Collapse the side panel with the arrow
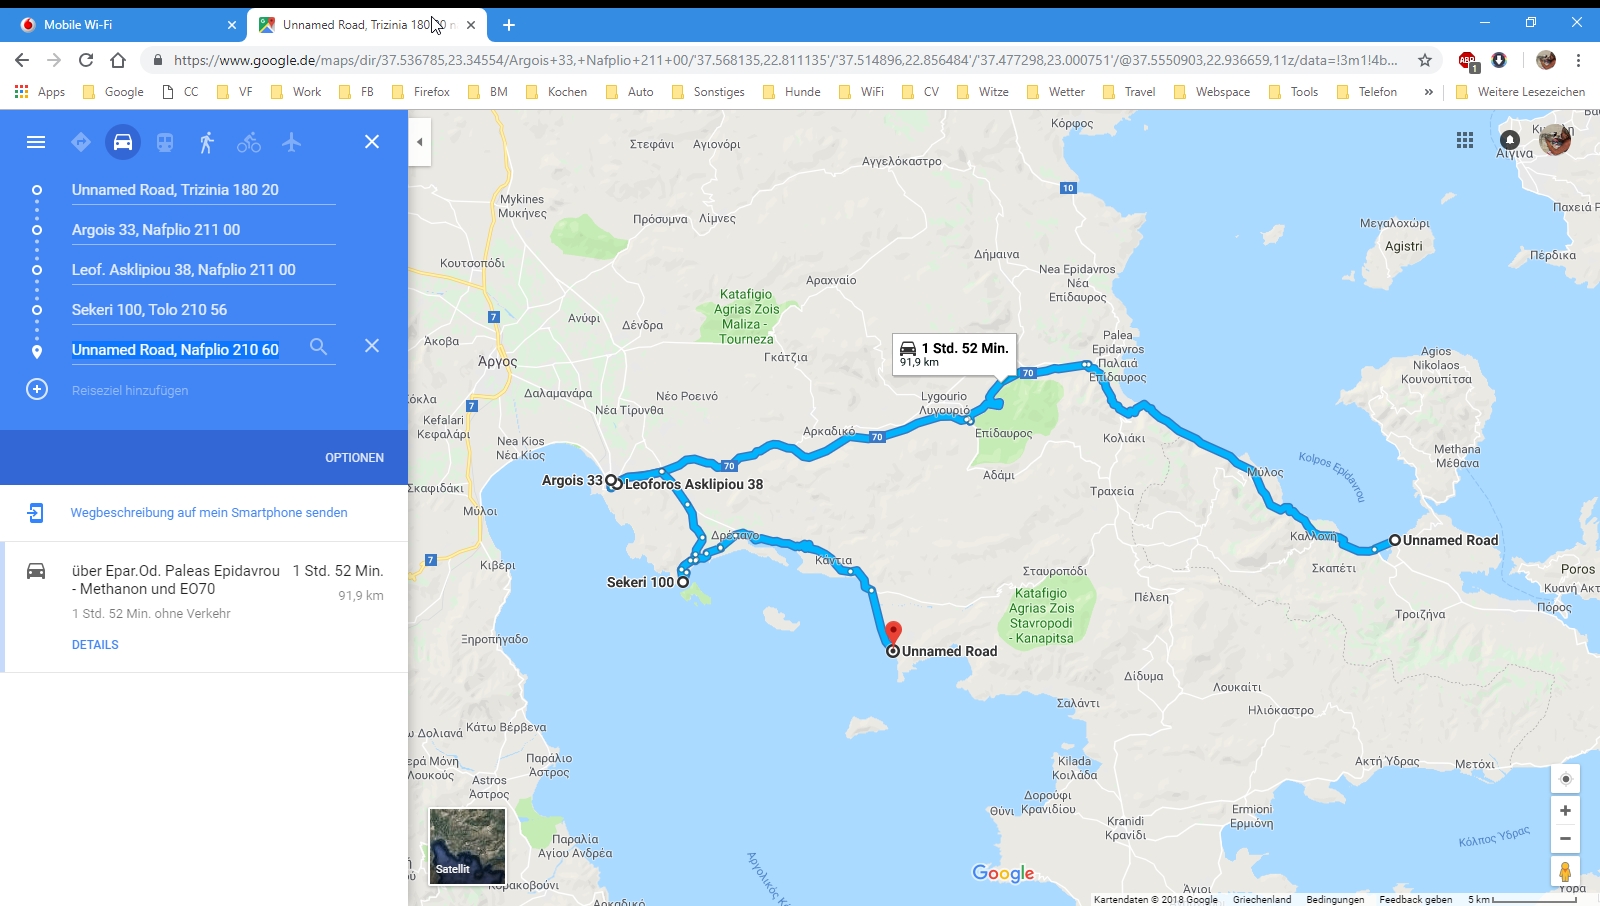Screen dimensions: 1600x906 tap(420, 142)
